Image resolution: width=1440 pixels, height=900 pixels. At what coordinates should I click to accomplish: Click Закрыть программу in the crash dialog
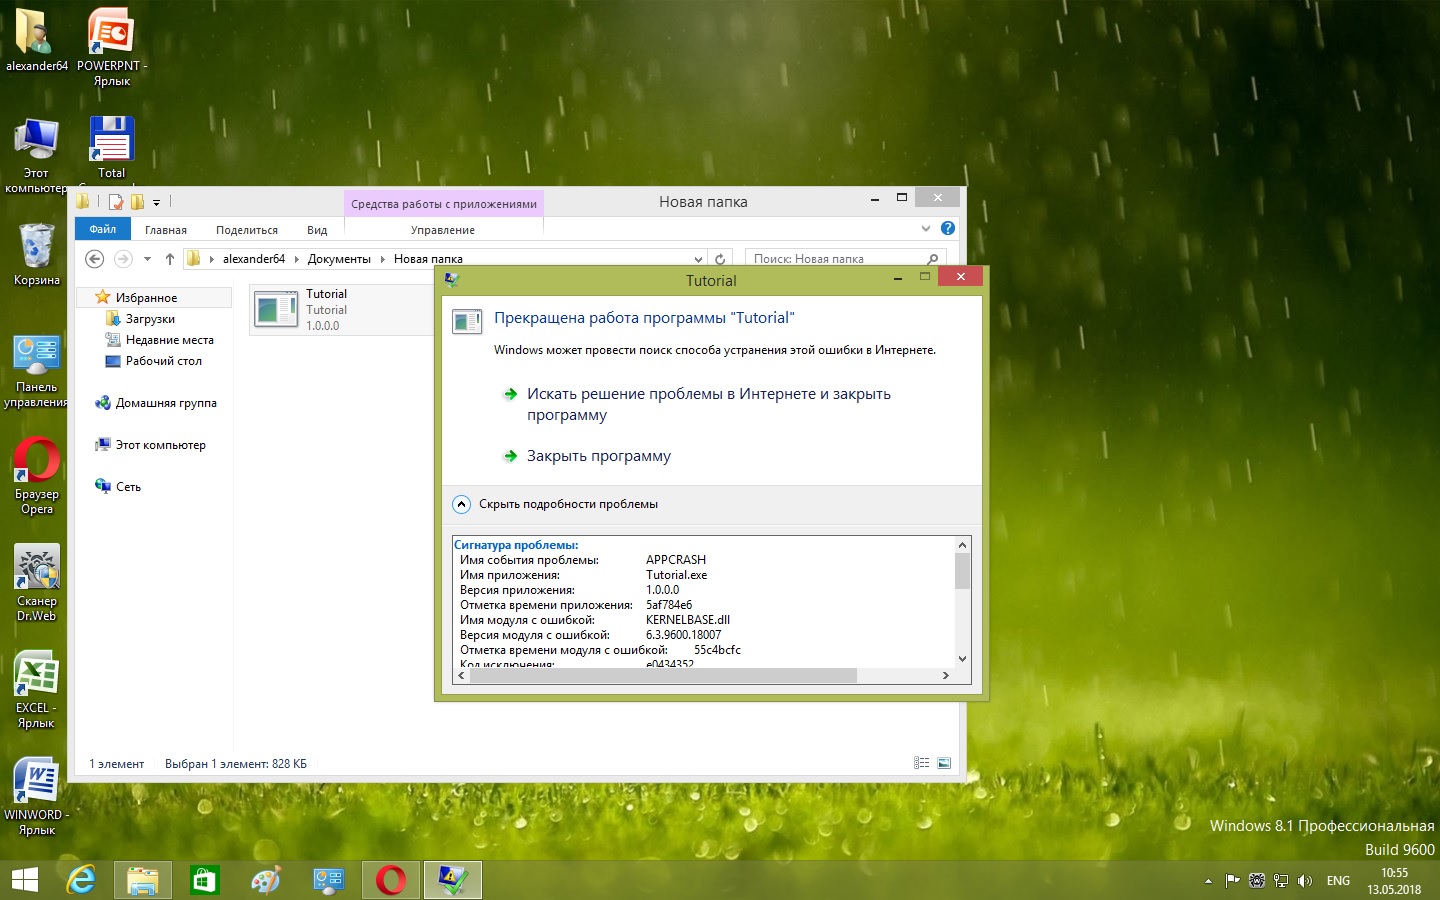[598, 456]
